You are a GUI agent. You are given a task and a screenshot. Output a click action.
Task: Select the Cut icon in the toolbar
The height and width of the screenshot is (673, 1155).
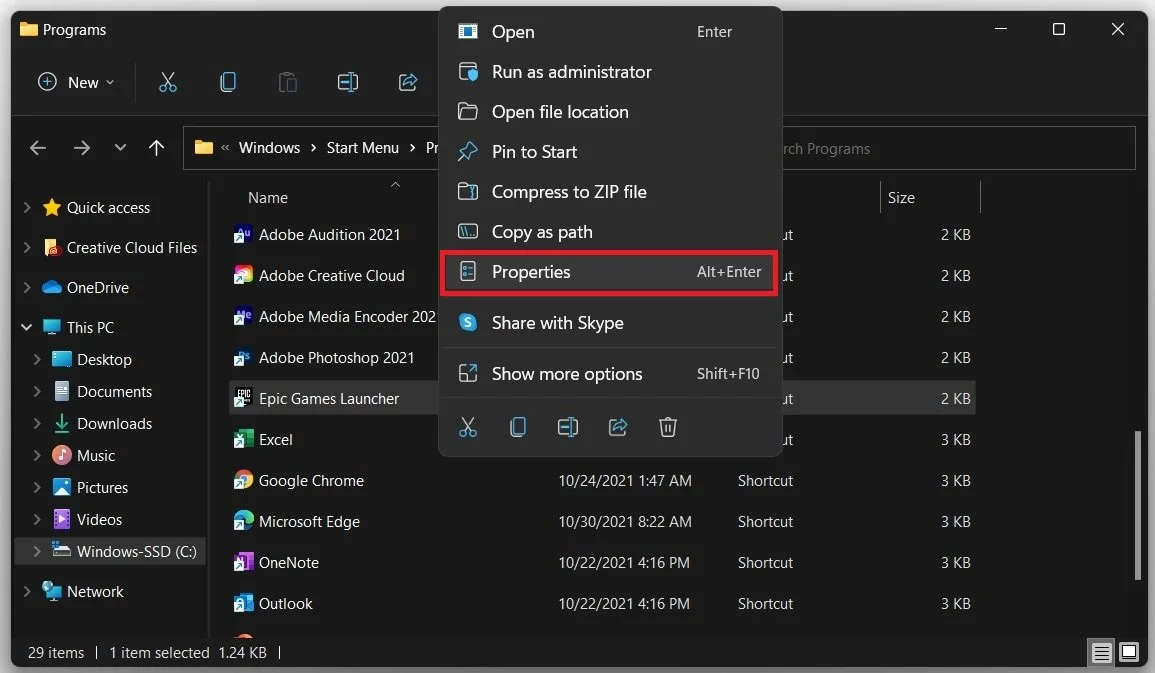tap(168, 82)
